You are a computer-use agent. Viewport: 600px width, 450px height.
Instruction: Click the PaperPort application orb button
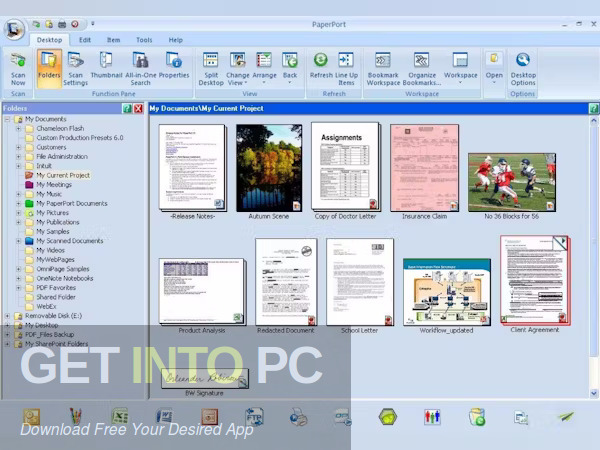pos(14,29)
